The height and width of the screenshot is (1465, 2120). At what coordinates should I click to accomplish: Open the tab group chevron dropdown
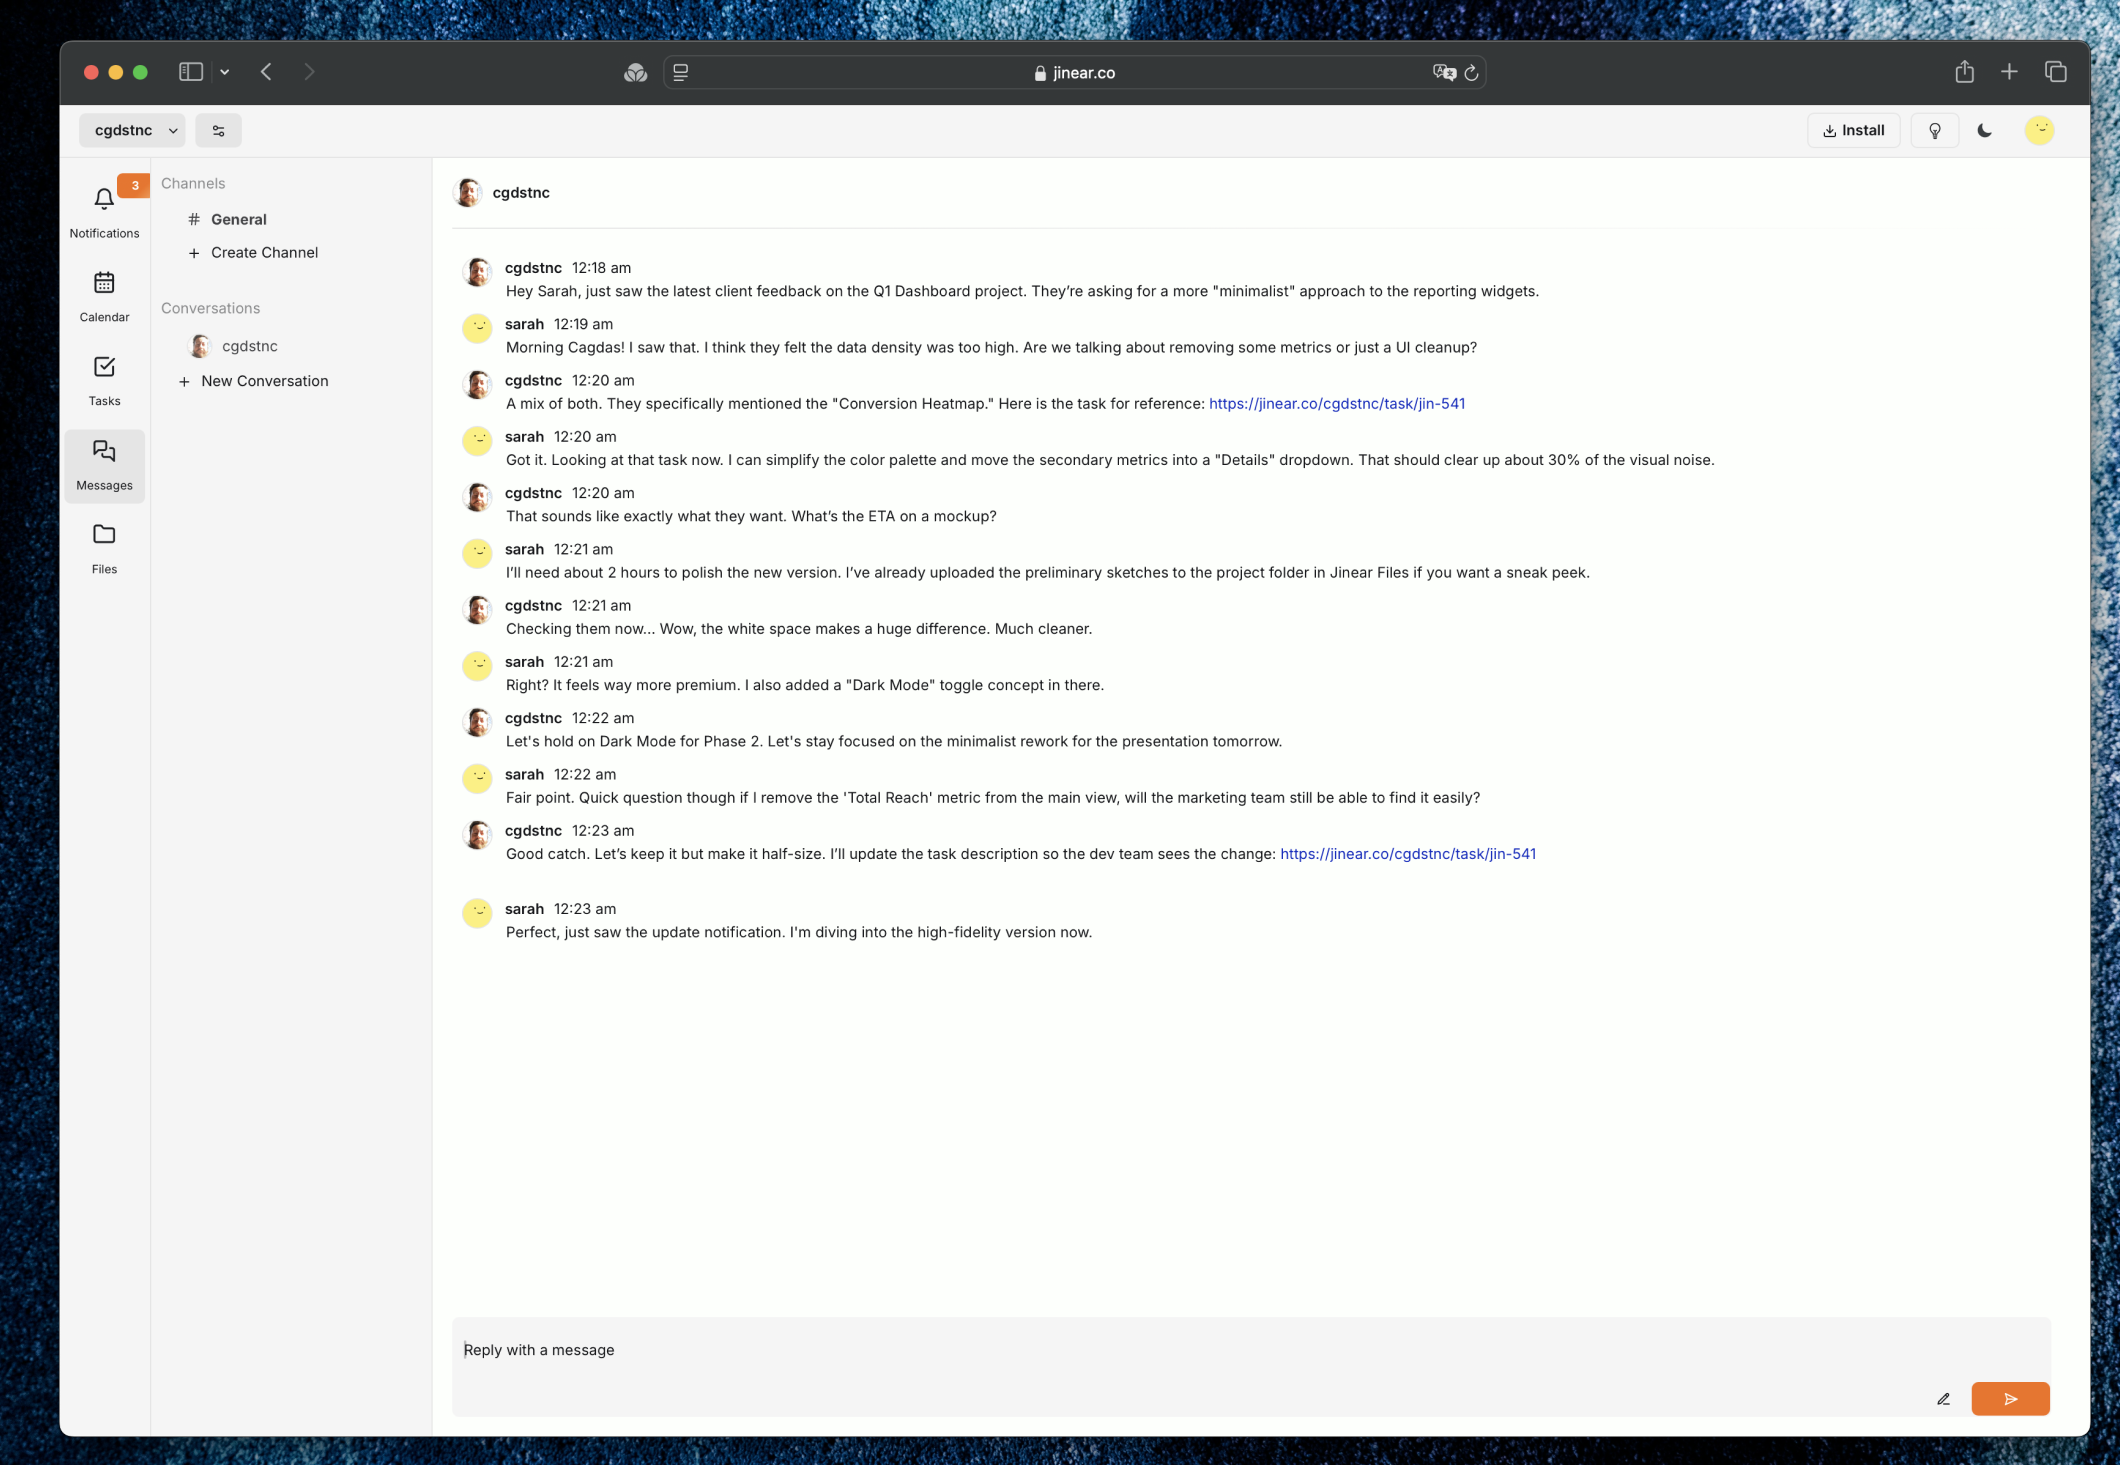[x=224, y=71]
